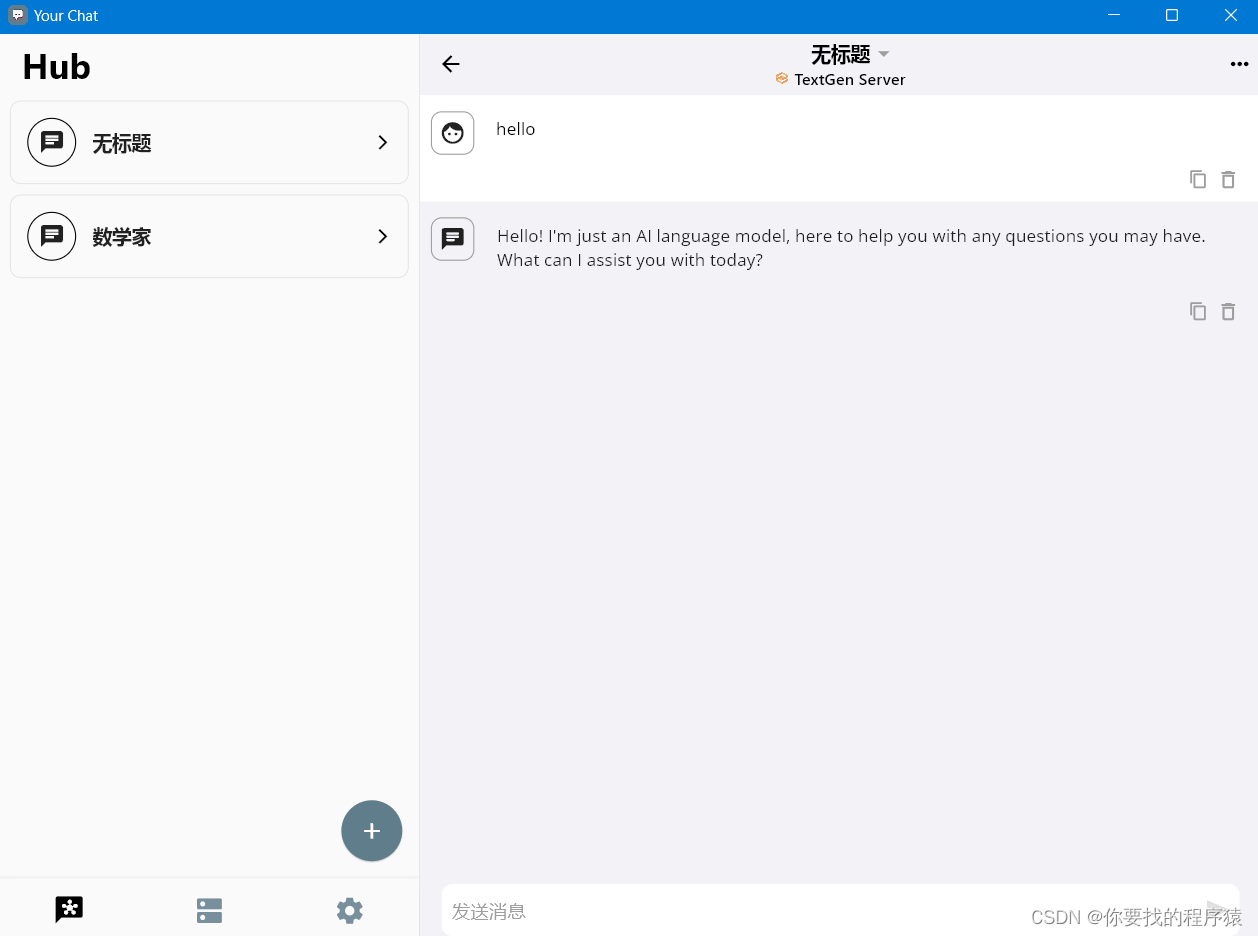
Task: Minimize the Your Chat window
Action: (x=1113, y=16)
